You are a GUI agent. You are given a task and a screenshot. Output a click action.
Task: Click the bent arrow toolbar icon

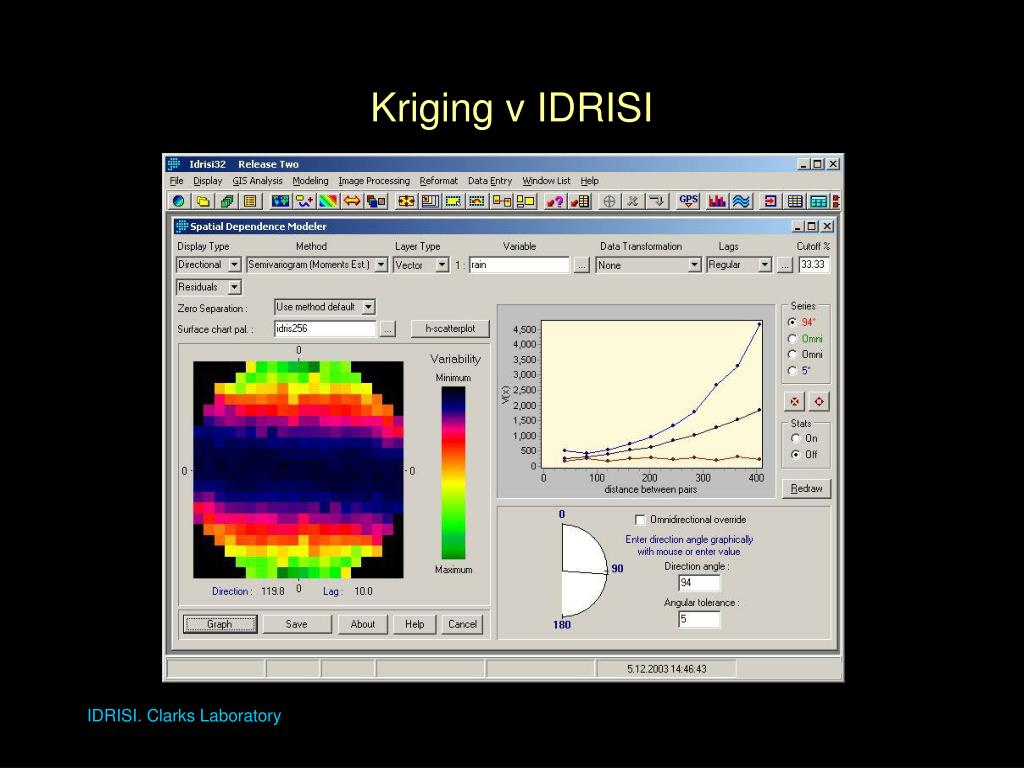tap(656, 201)
